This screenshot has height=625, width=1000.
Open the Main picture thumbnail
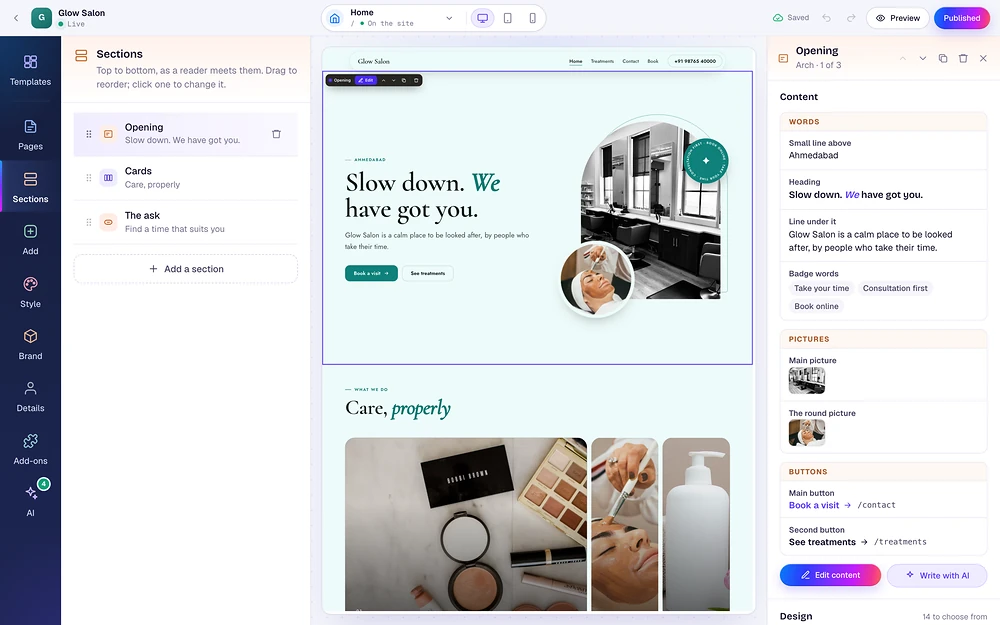(x=807, y=381)
